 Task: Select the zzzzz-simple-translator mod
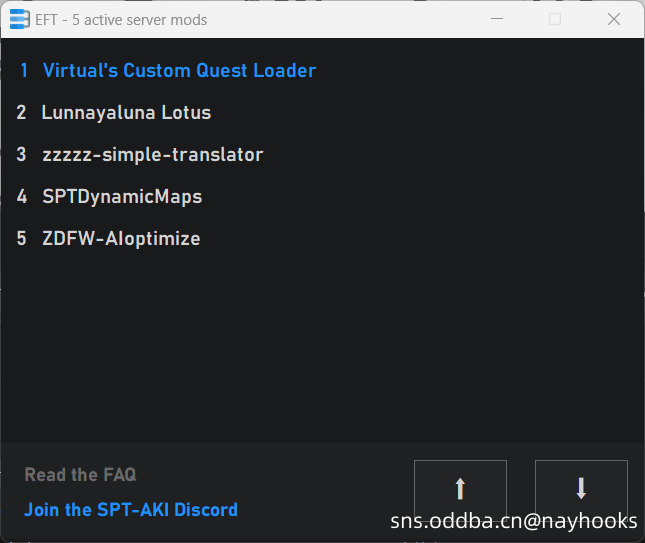pos(153,155)
